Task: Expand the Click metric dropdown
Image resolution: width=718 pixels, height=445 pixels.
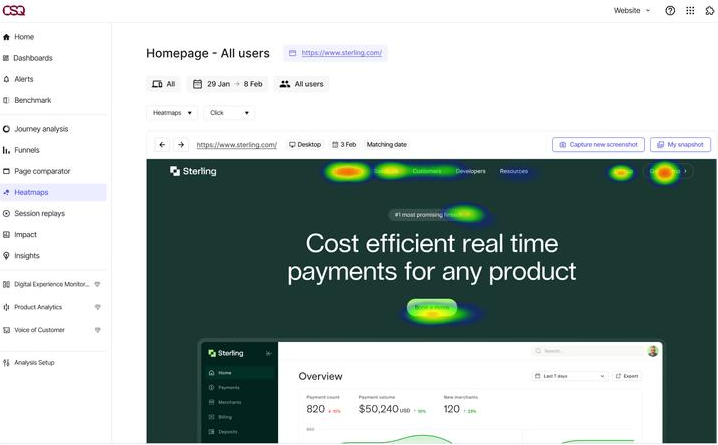Action: point(229,113)
